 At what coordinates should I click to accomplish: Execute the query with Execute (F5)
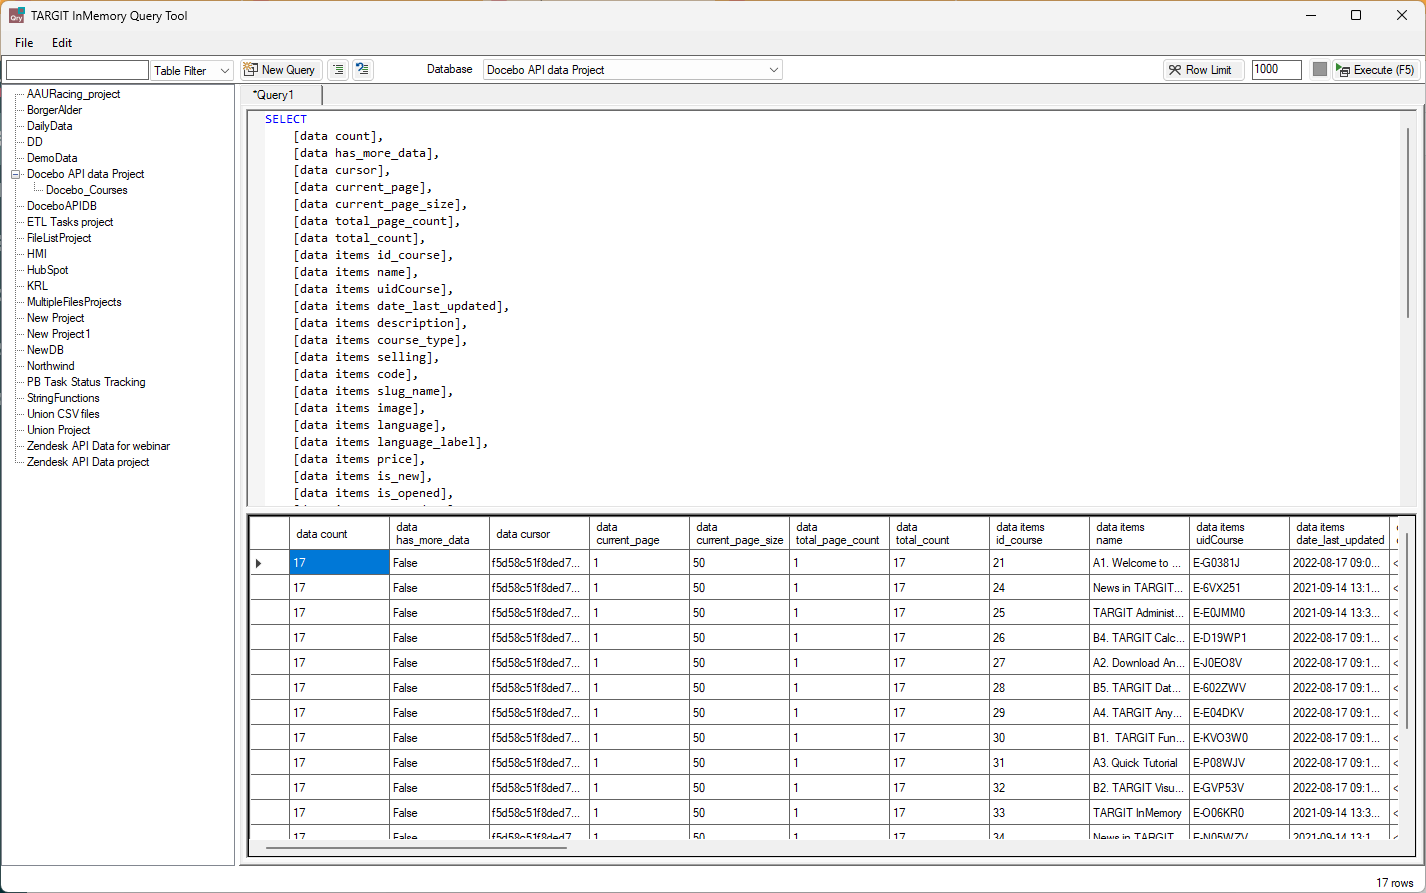1376,70
